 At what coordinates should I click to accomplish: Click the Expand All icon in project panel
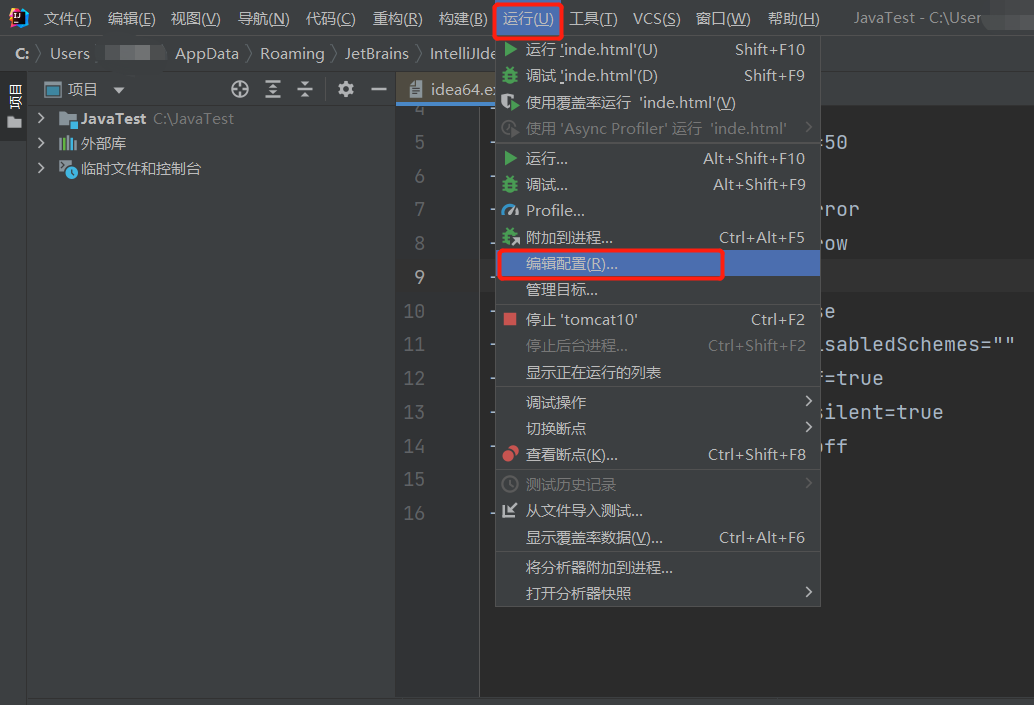273,89
